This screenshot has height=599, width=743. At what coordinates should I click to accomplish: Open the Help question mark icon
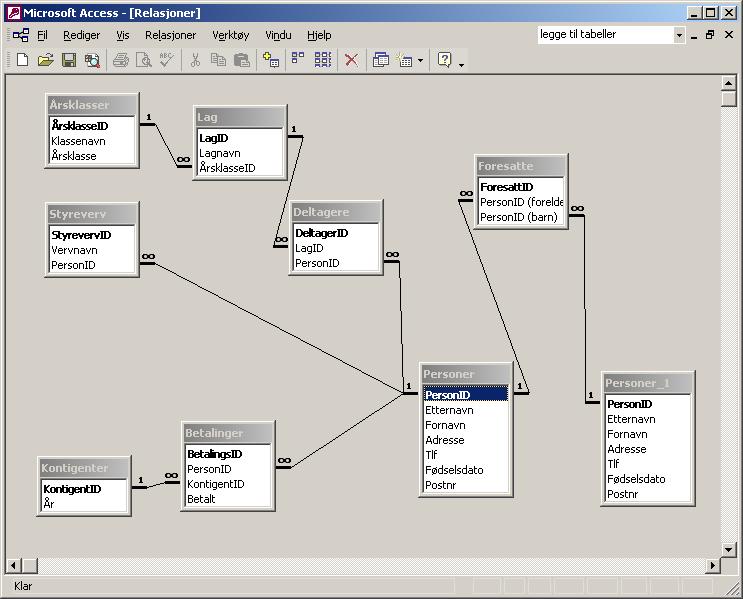444,60
